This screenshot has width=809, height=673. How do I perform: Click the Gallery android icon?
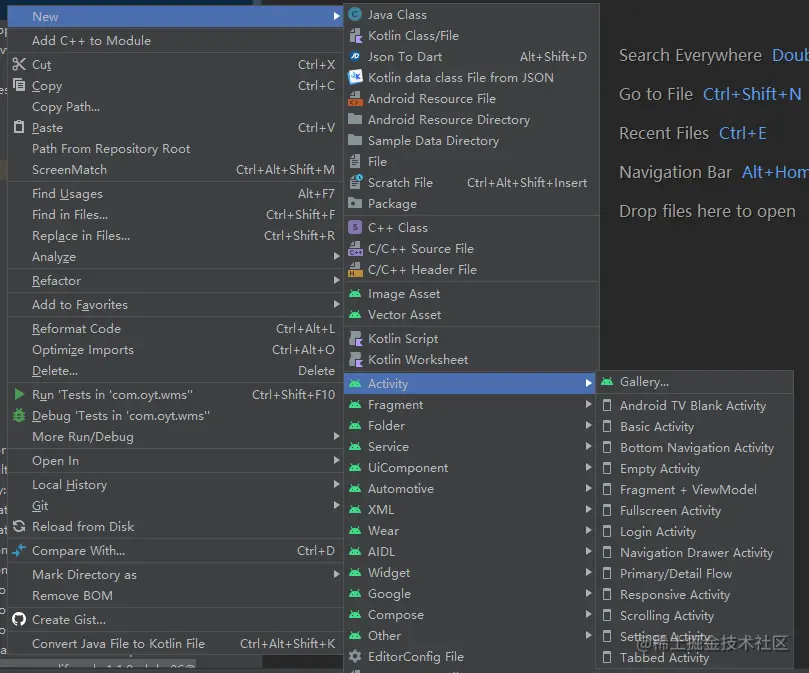[x=607, y=382]
